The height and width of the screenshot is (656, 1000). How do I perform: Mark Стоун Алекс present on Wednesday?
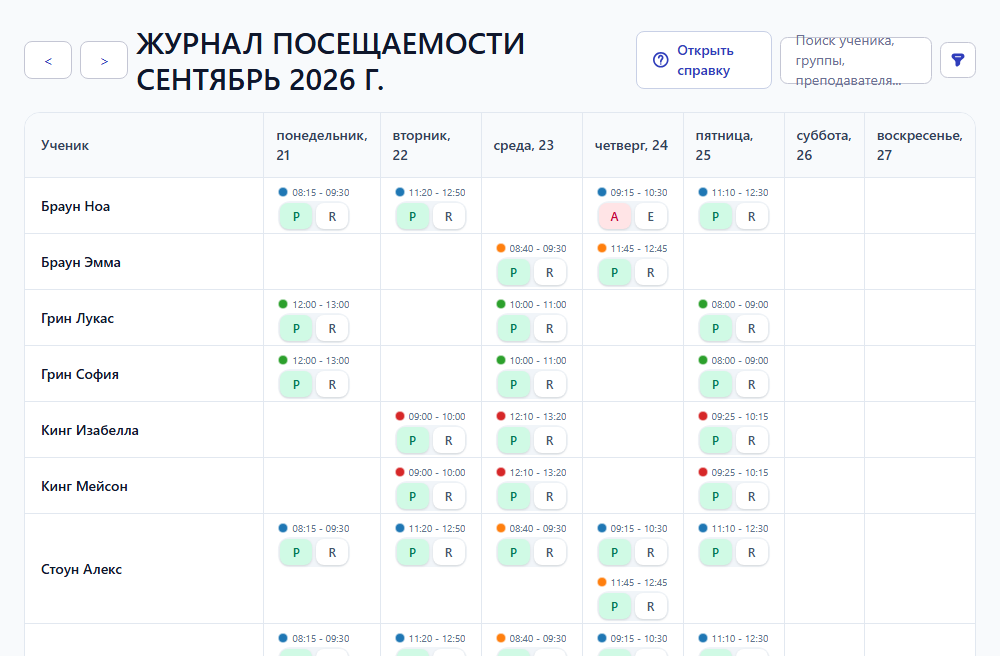coord(513,553)
